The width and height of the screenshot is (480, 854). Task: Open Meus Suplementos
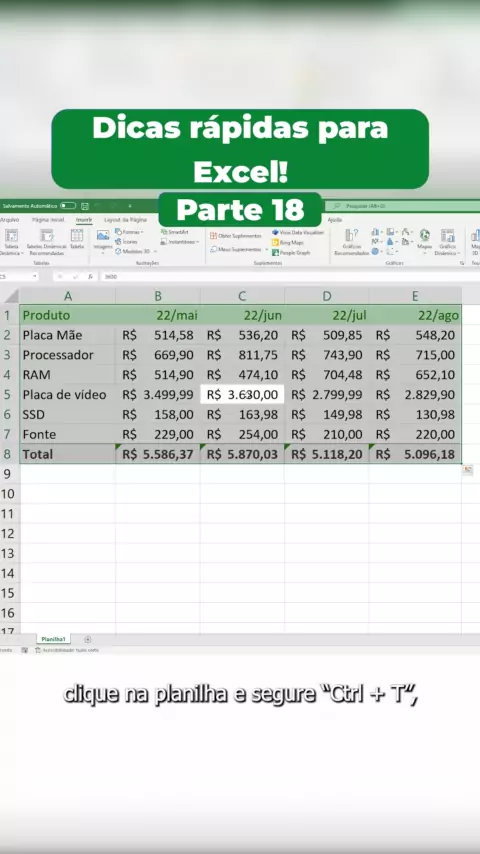click(x=239, y=249)
